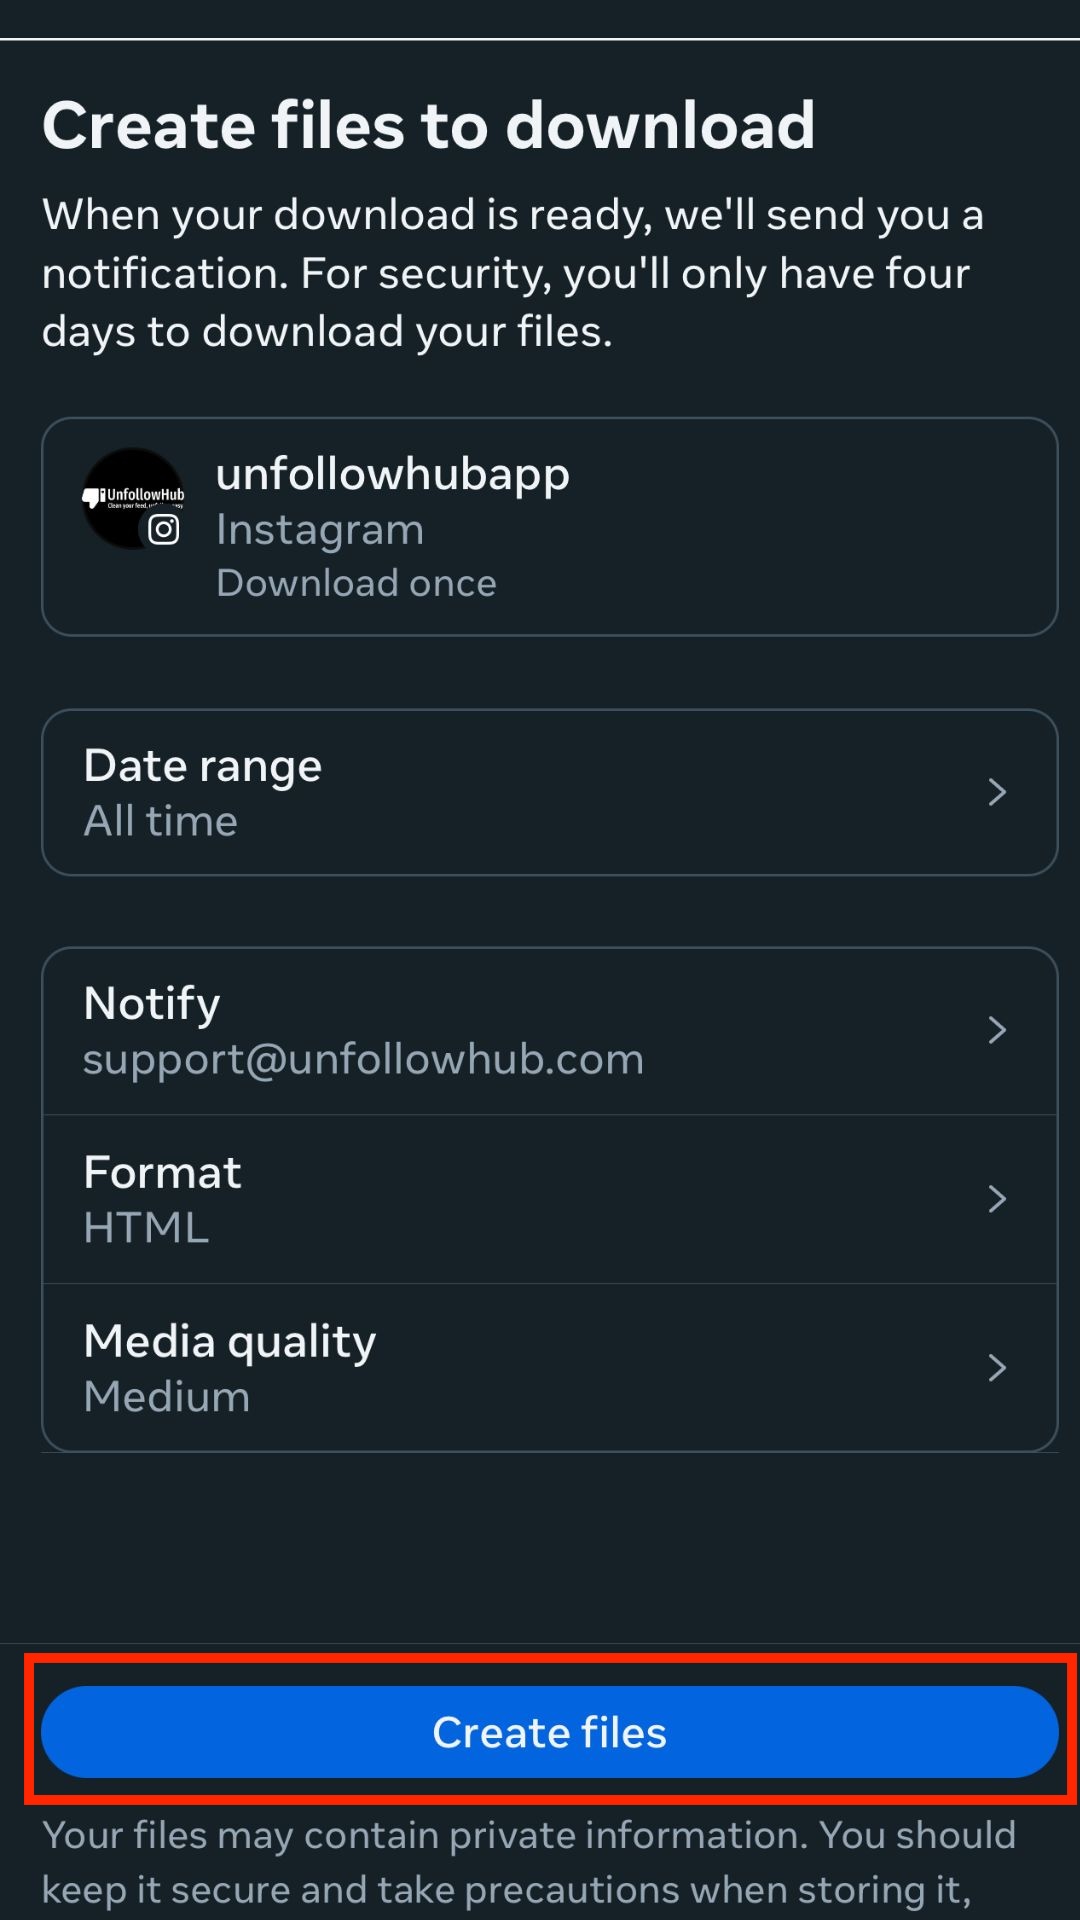1080x1920 pixels.
Task: Click the support@unfollowhub.com email address
Action: pyautogui.click(x=363, y=1060)
